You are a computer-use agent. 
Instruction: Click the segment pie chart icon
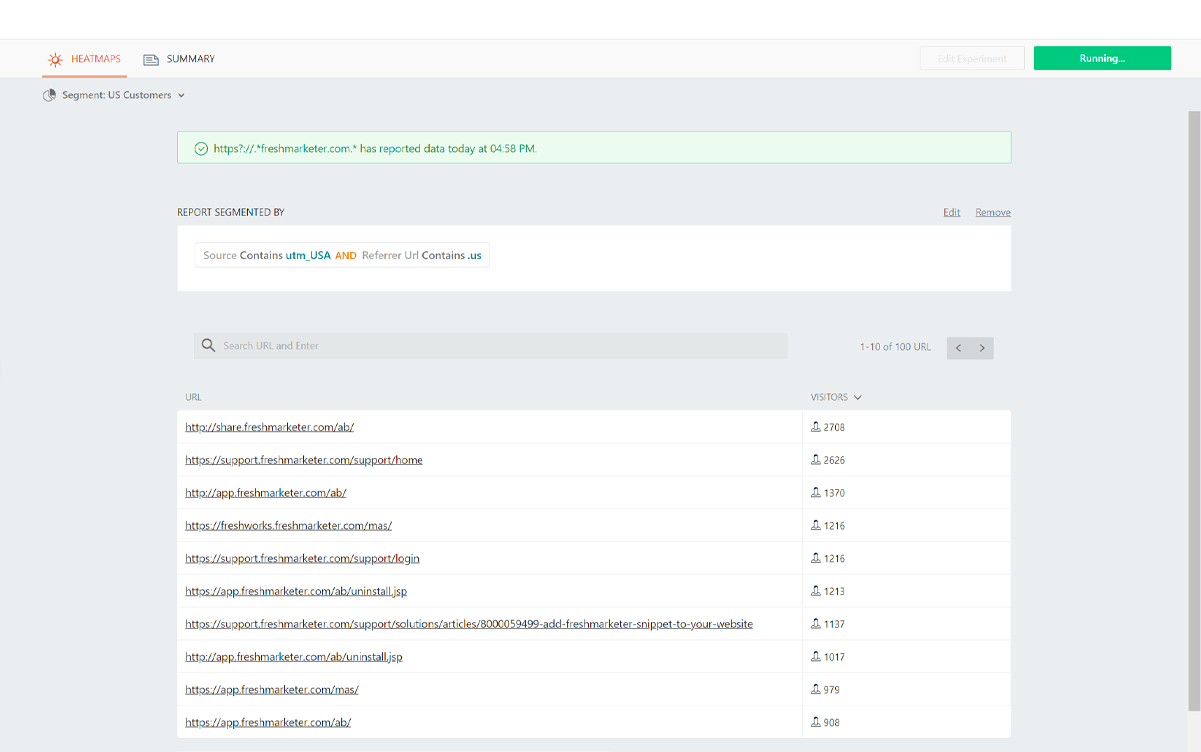(x=49, y=96)
